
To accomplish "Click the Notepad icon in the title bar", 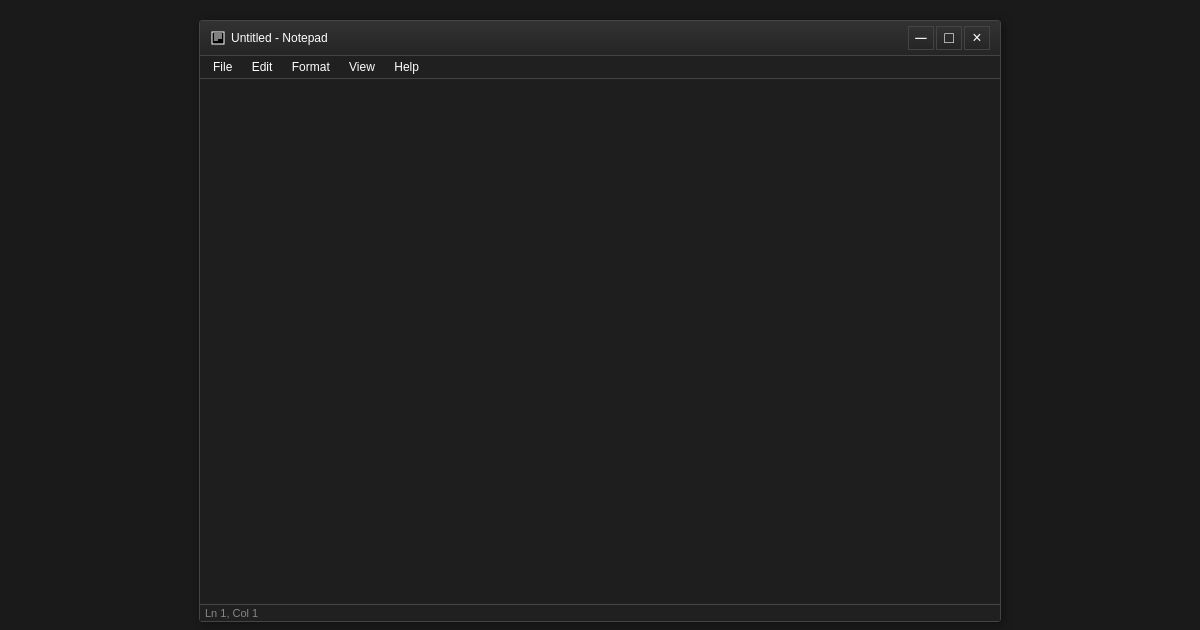I will 218,37.
